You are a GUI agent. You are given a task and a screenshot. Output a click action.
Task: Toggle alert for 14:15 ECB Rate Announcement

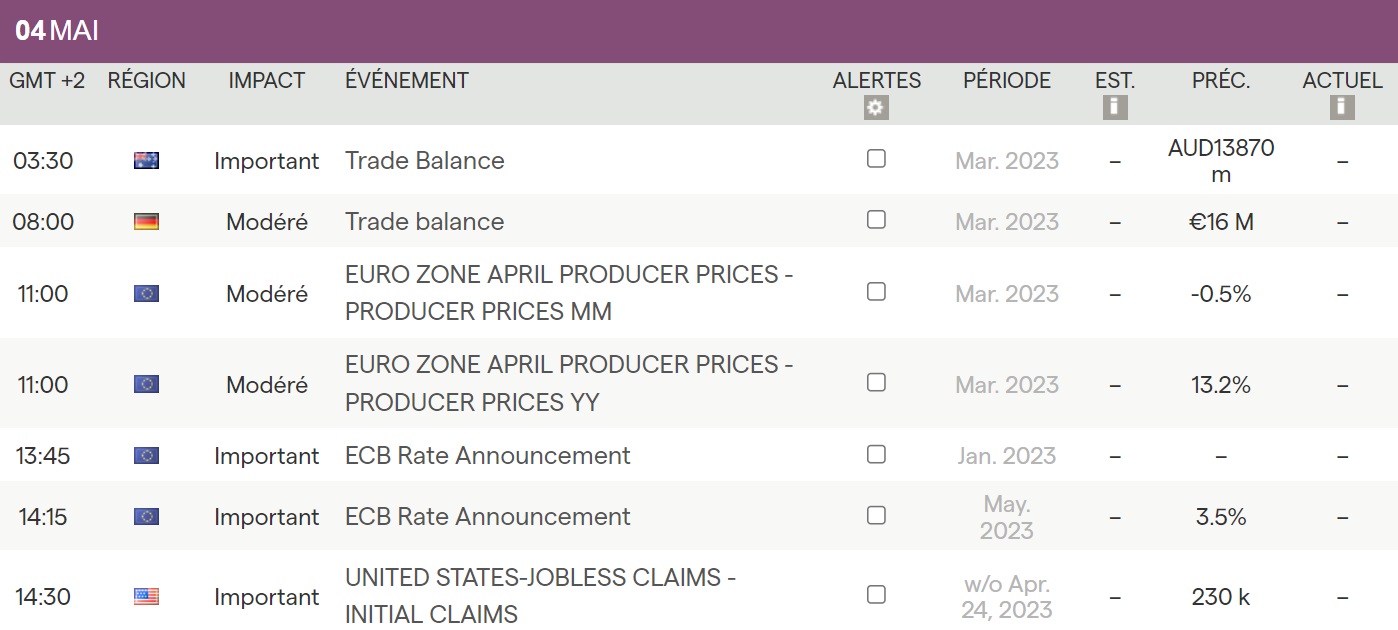tap(876, 515)
